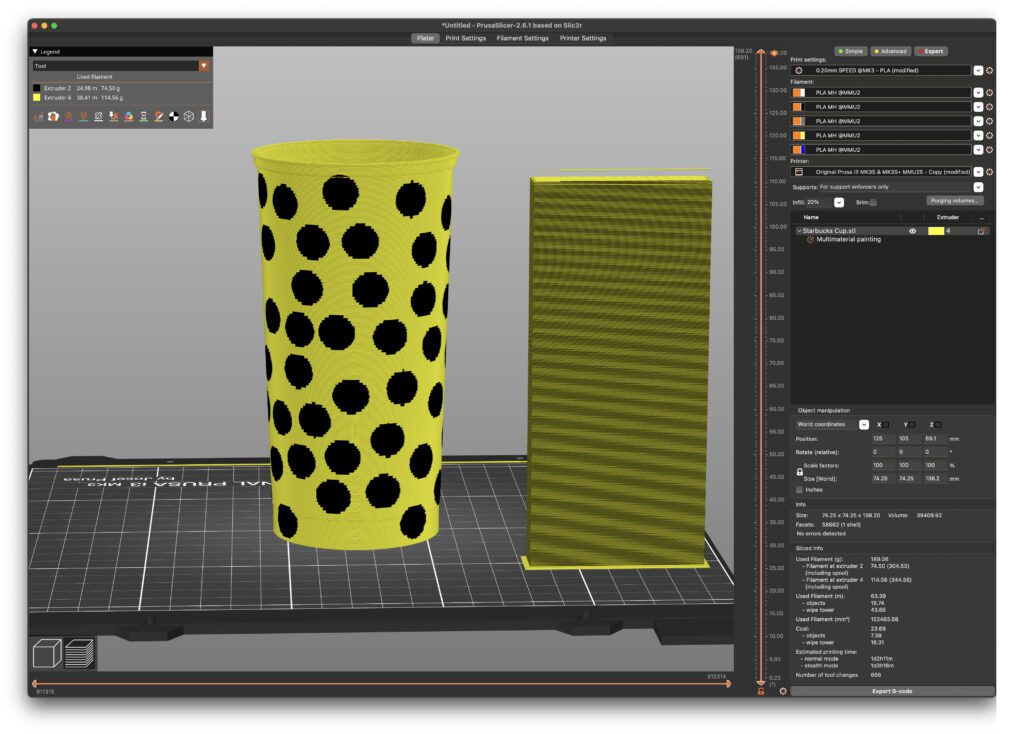Click the scale factors lock icon

click(799, 471)
